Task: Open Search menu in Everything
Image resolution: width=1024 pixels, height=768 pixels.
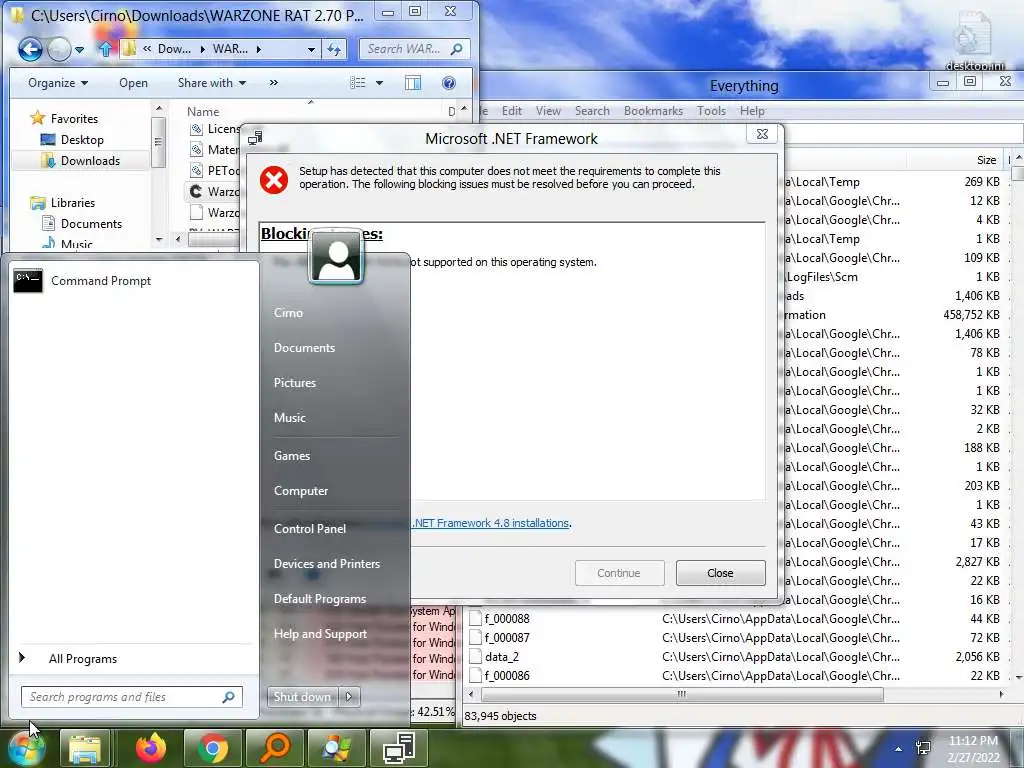Action: (x=592, y=111)
